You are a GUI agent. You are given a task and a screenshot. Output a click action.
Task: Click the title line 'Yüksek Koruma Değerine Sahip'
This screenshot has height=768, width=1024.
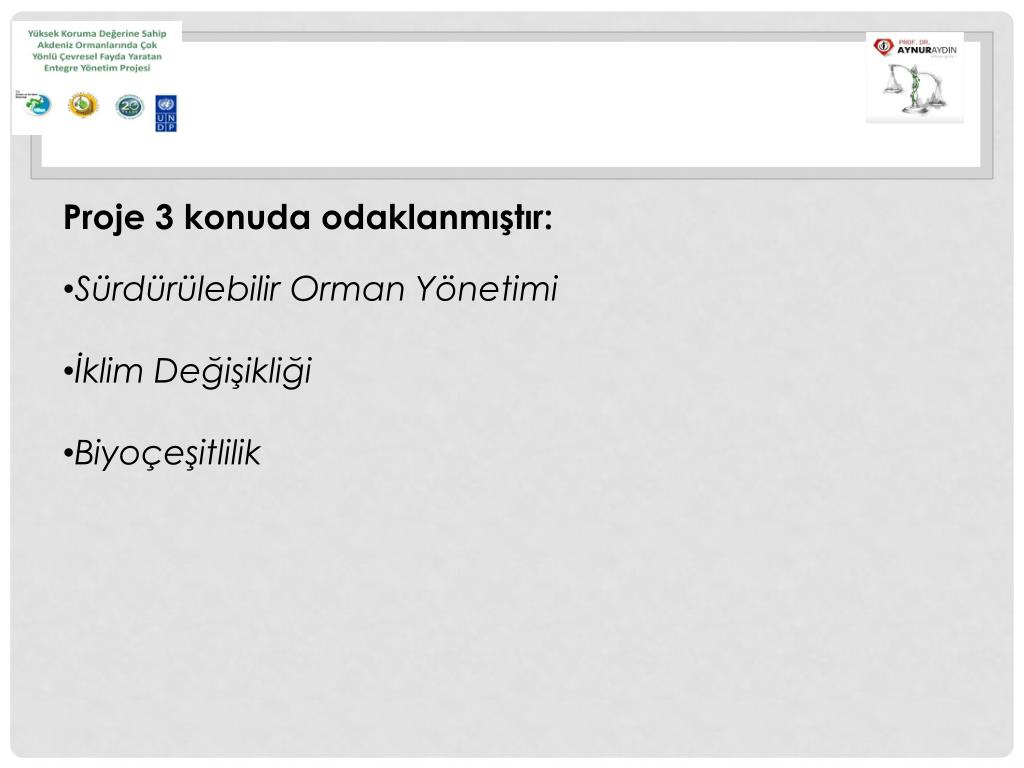(97, 33)
